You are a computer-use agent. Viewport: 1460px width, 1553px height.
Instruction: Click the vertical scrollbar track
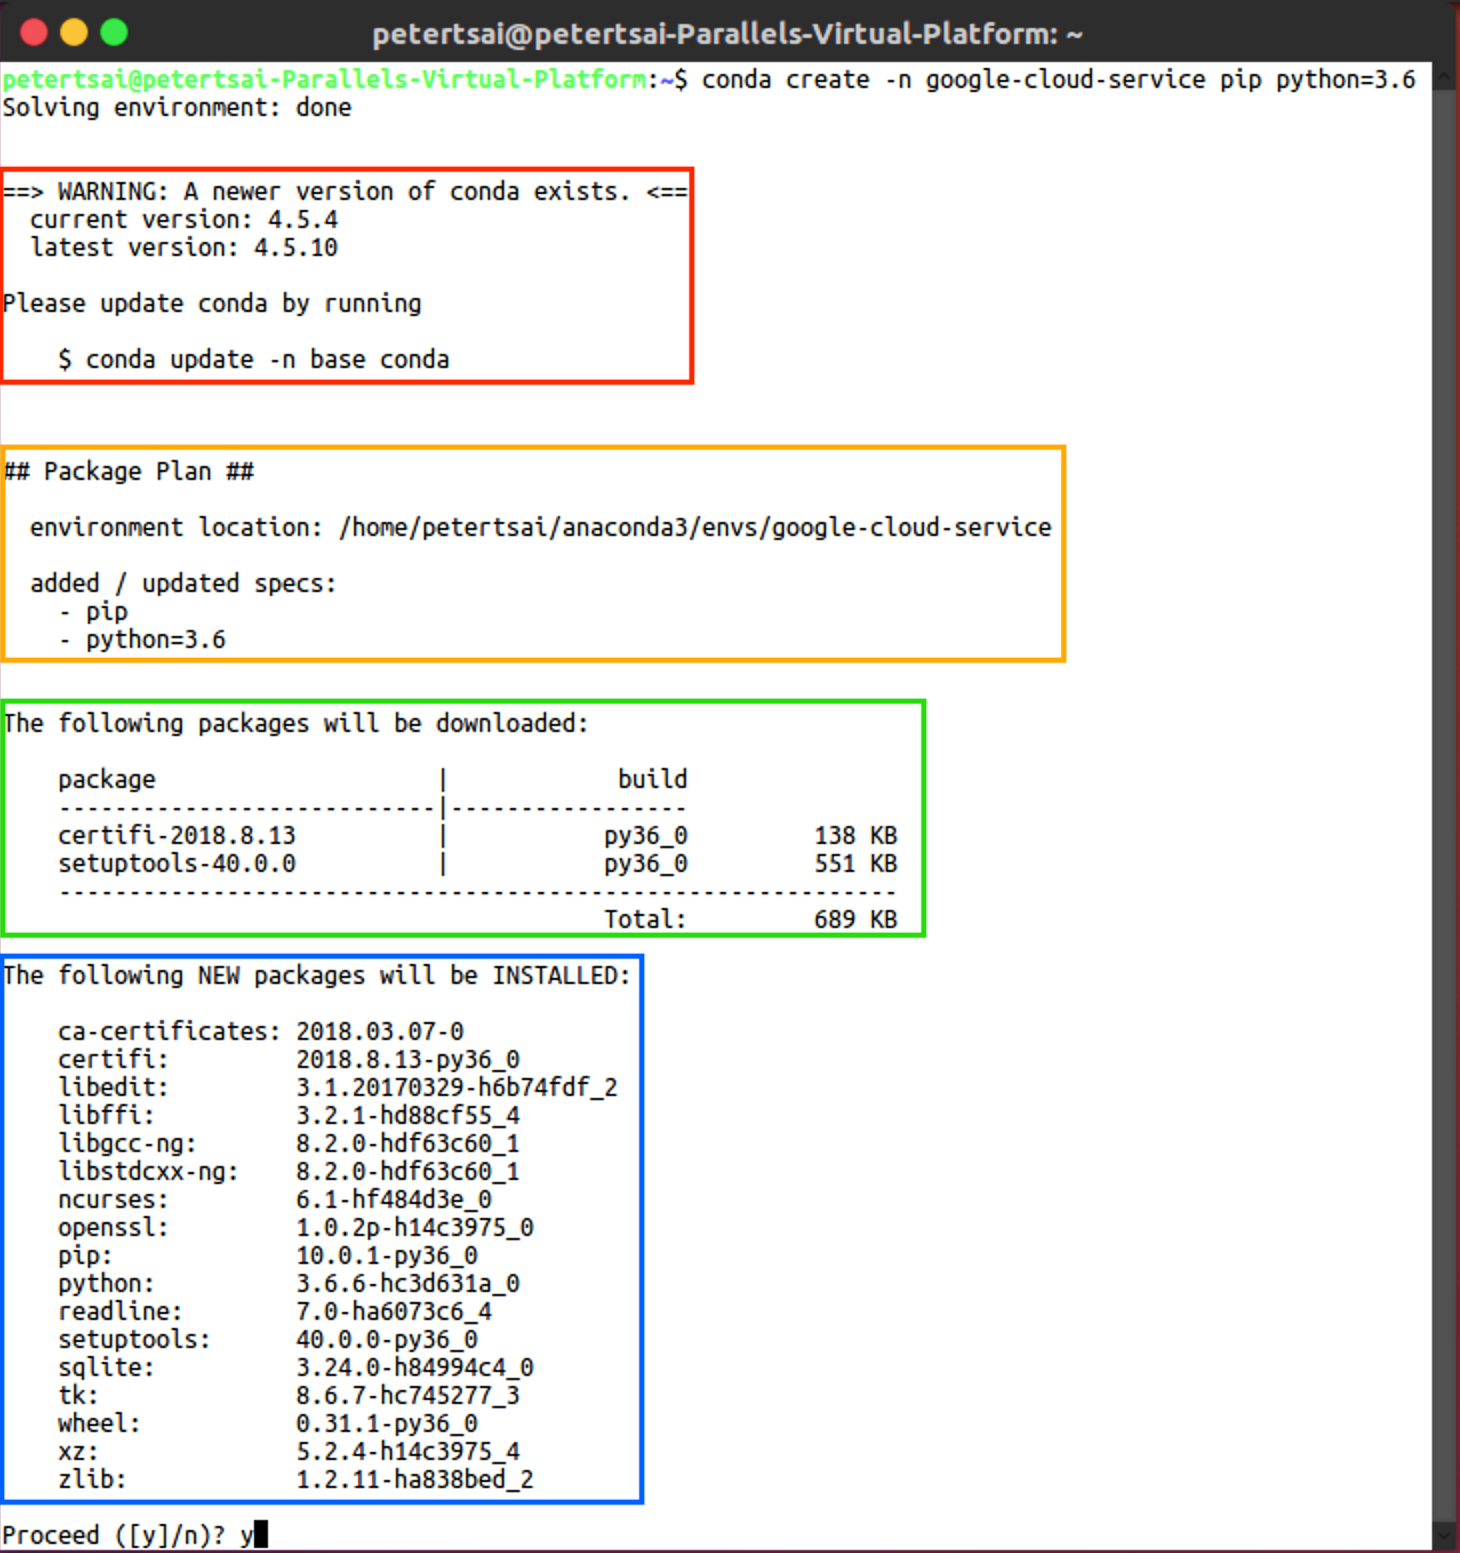click(x=1445, y=800)
